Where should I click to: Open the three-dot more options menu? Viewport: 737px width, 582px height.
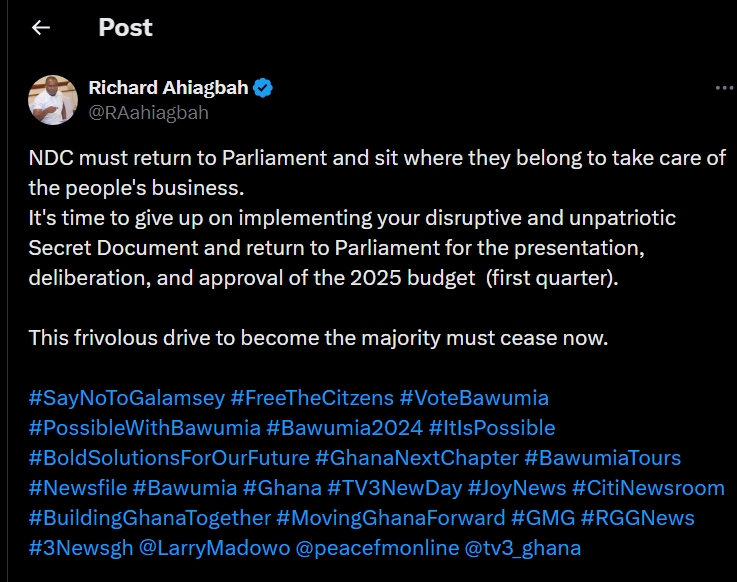725,88
